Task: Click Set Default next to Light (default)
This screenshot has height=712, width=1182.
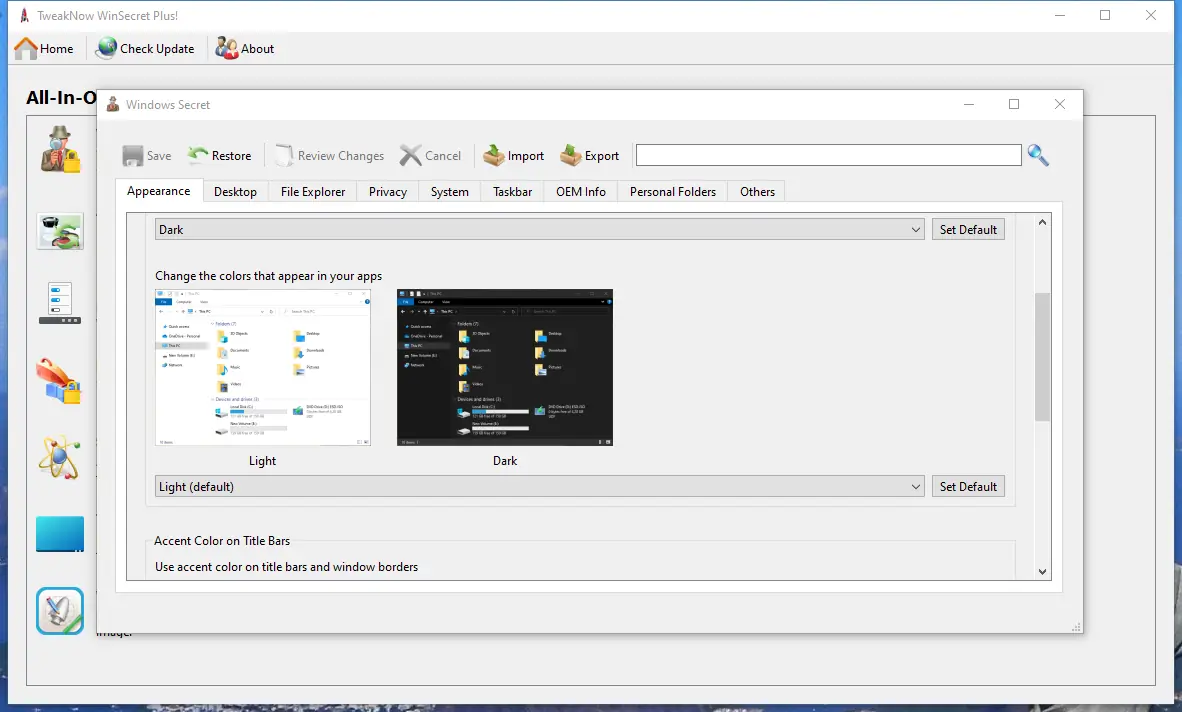Action: pyautogui.click(x=968, y=487)
